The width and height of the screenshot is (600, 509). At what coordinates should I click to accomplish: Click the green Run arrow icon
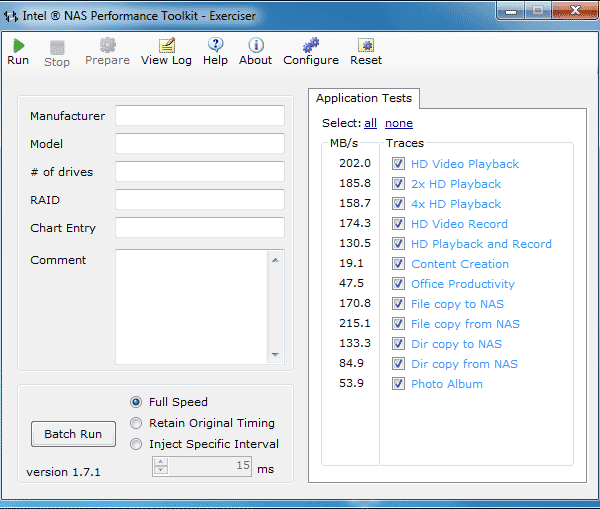18,46
